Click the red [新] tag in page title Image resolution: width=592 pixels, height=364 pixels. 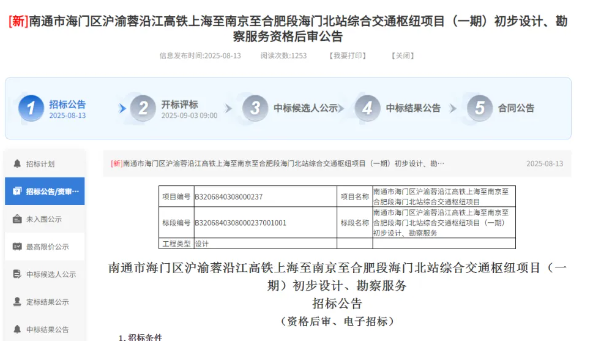click(18, 21)
